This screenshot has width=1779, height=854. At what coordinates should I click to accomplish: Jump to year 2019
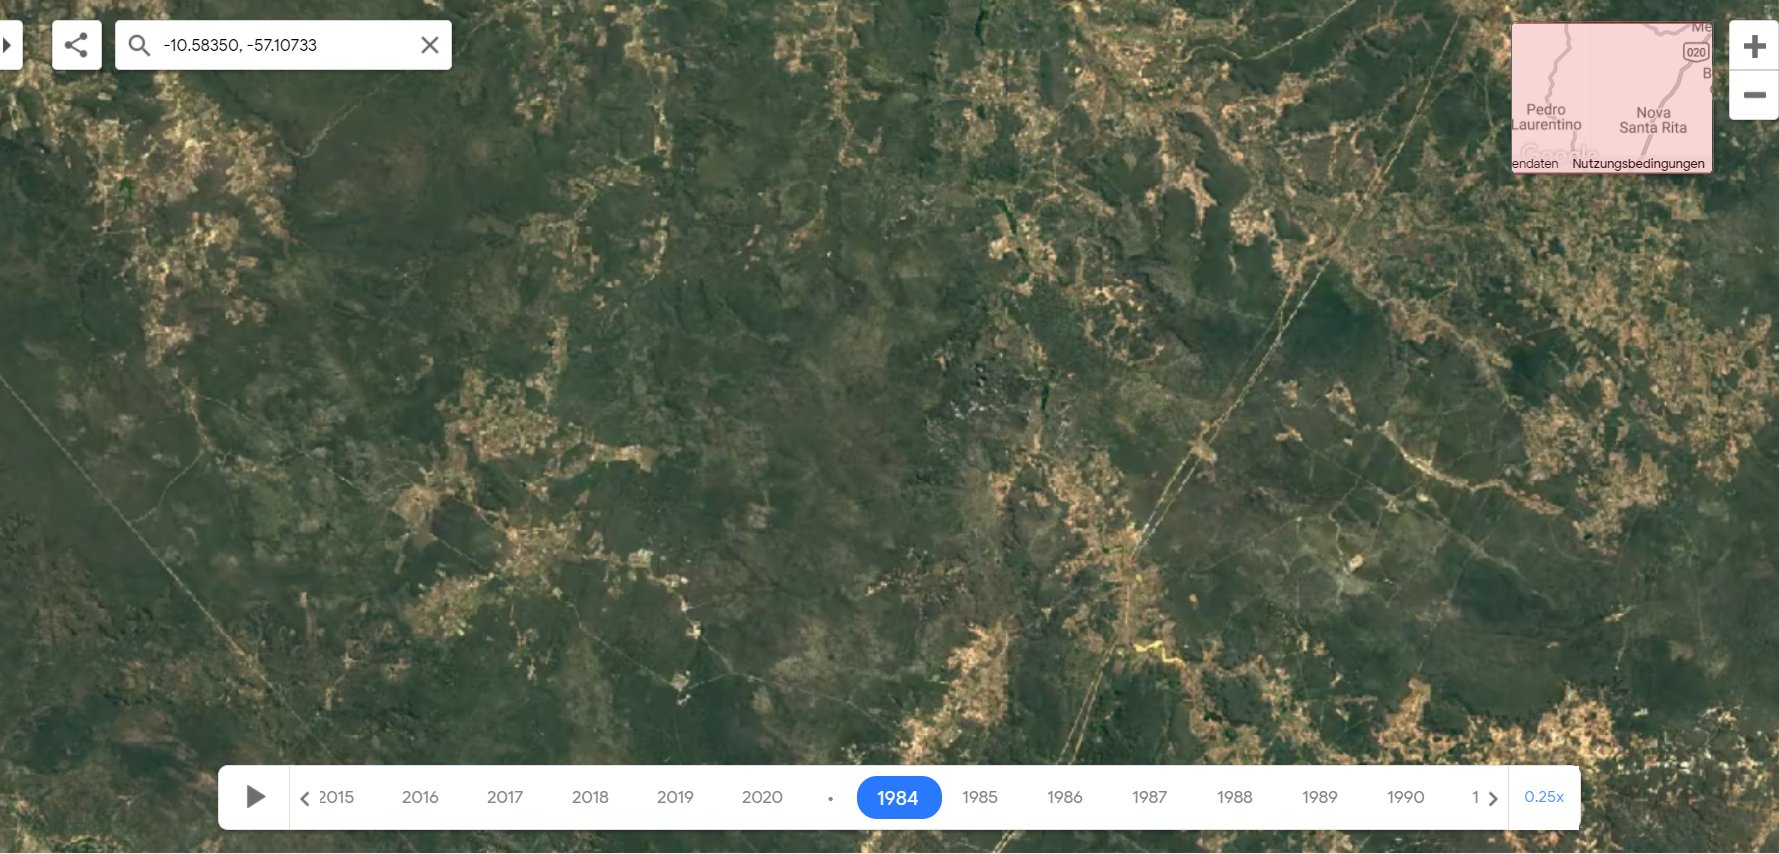coord(675,797)
